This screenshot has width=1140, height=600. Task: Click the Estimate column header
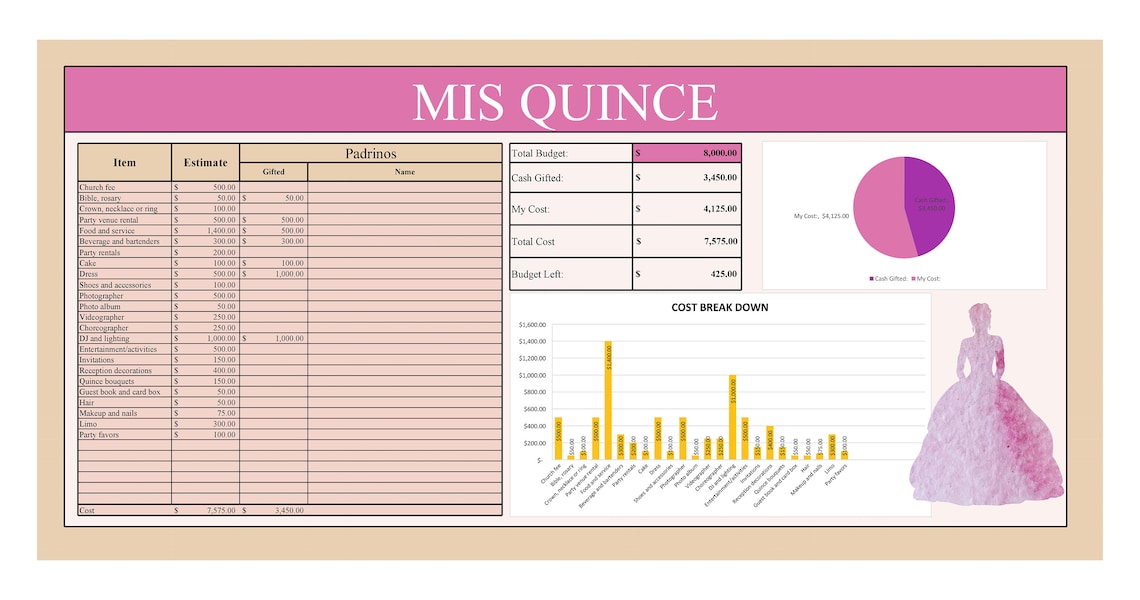coord(204,161)
